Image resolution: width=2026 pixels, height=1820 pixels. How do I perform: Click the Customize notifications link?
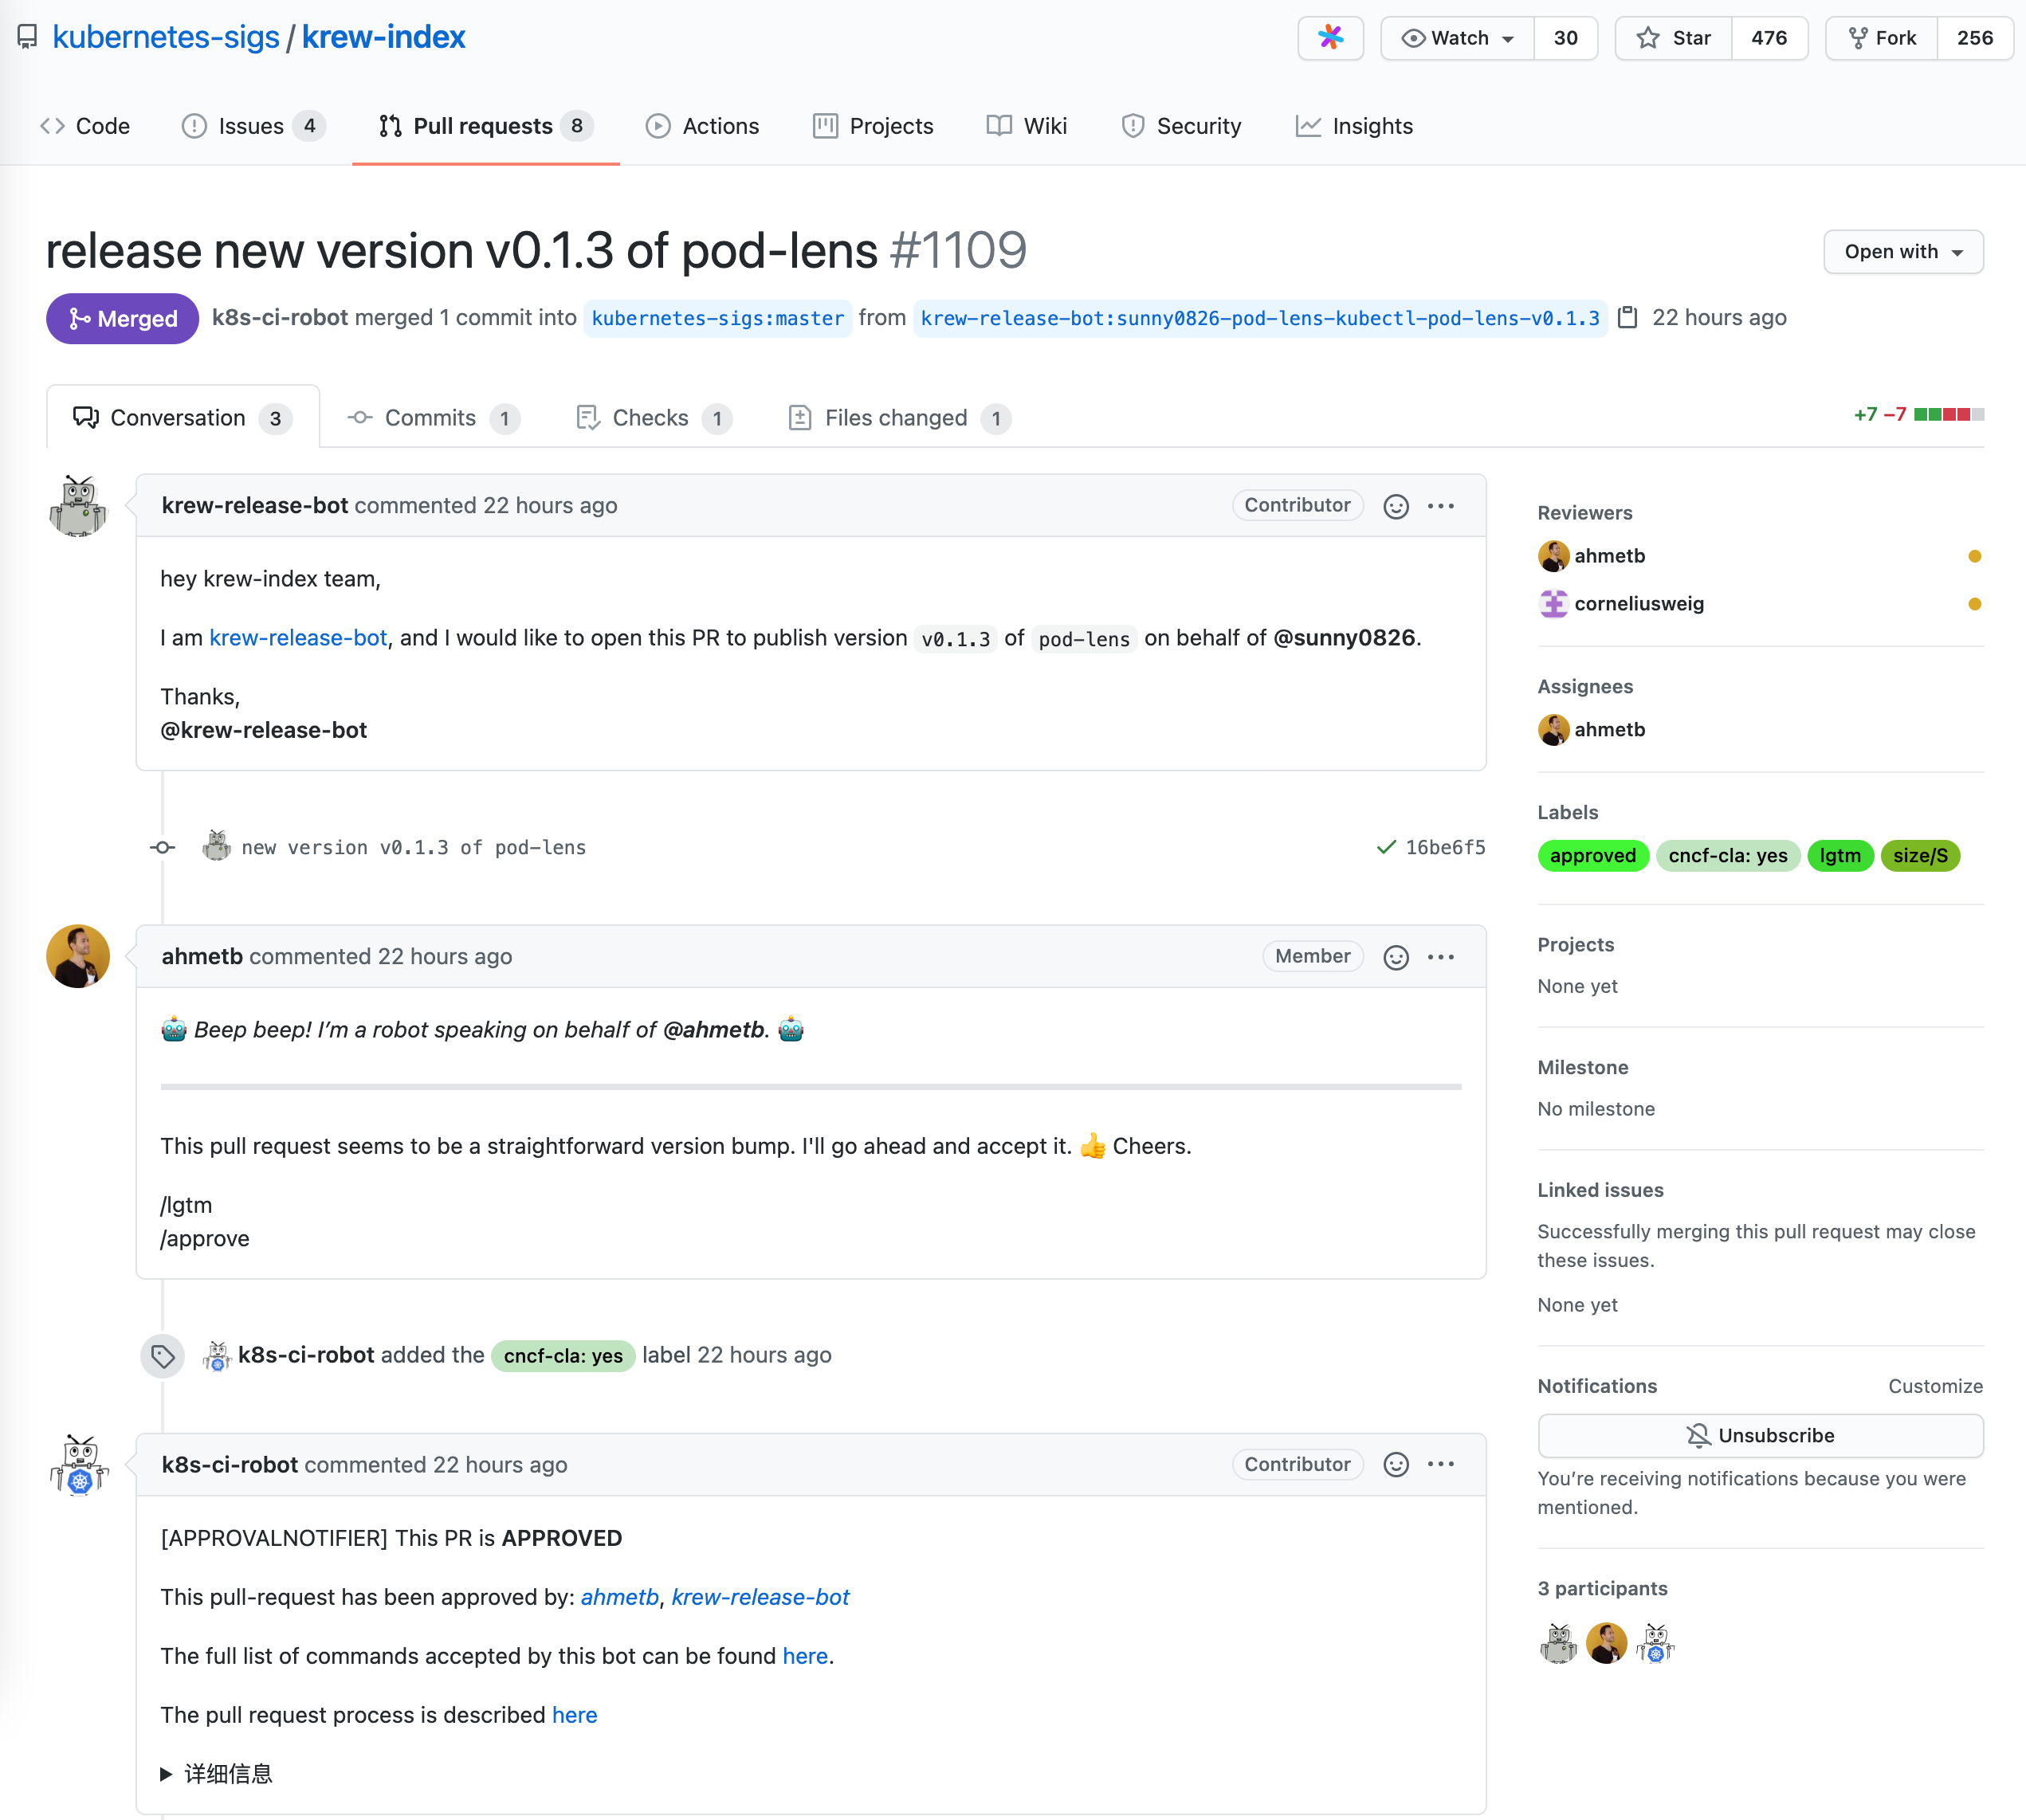coord(1935,1386)
